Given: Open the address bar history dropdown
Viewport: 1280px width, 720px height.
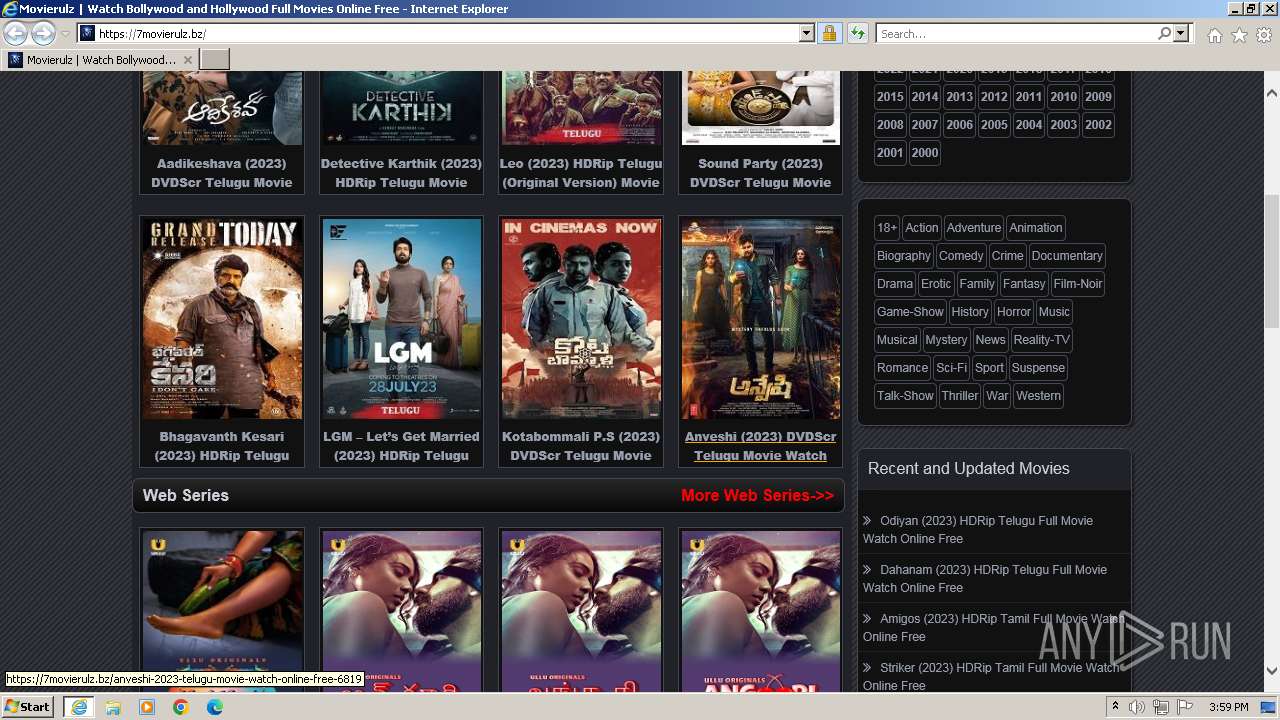Looking at the screenshot, I should click(x=807, y=33).
